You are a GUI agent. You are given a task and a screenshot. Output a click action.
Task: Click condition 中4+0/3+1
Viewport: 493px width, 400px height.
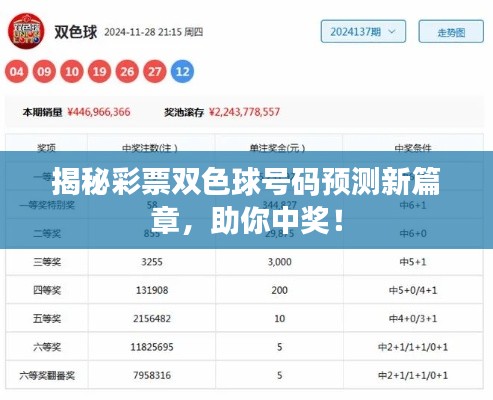click(x=413, y=319)
